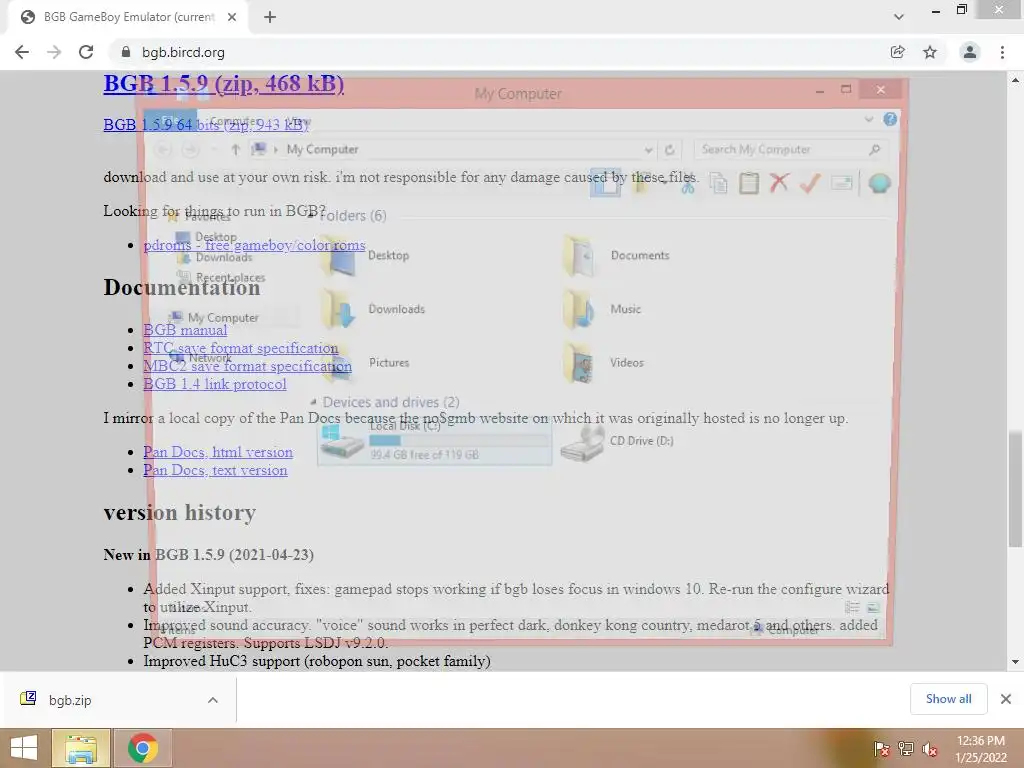1024x768 pixels.
Task: Open Documents folder in My Computer
Action: (x=616, y=255)
